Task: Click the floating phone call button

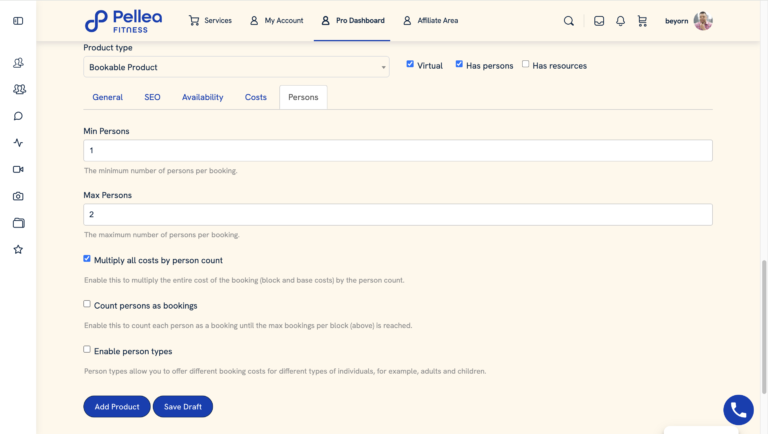Action: [738, 410]
